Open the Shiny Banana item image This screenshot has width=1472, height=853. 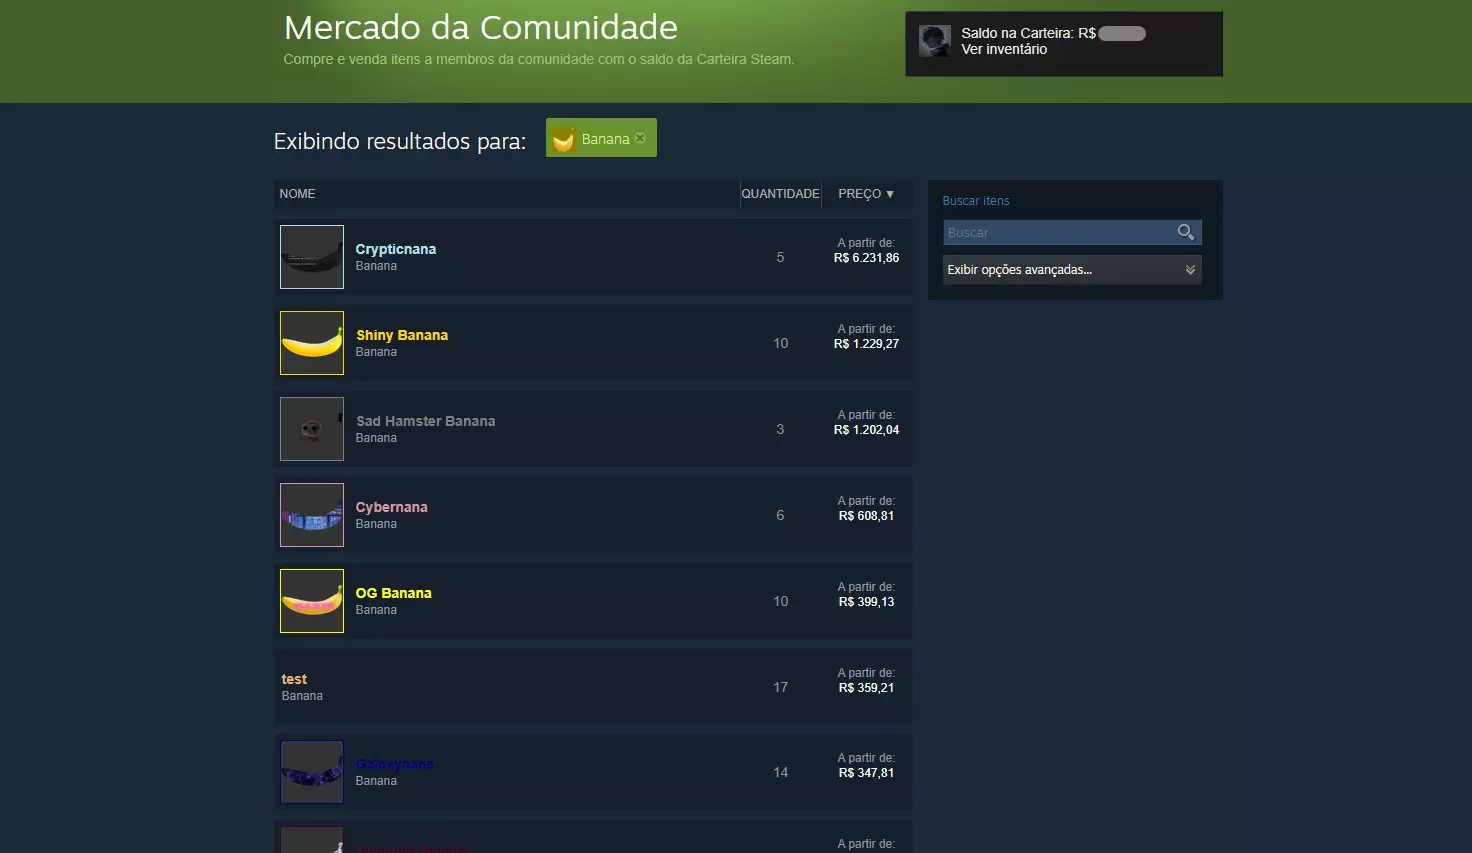coord(312,343)
